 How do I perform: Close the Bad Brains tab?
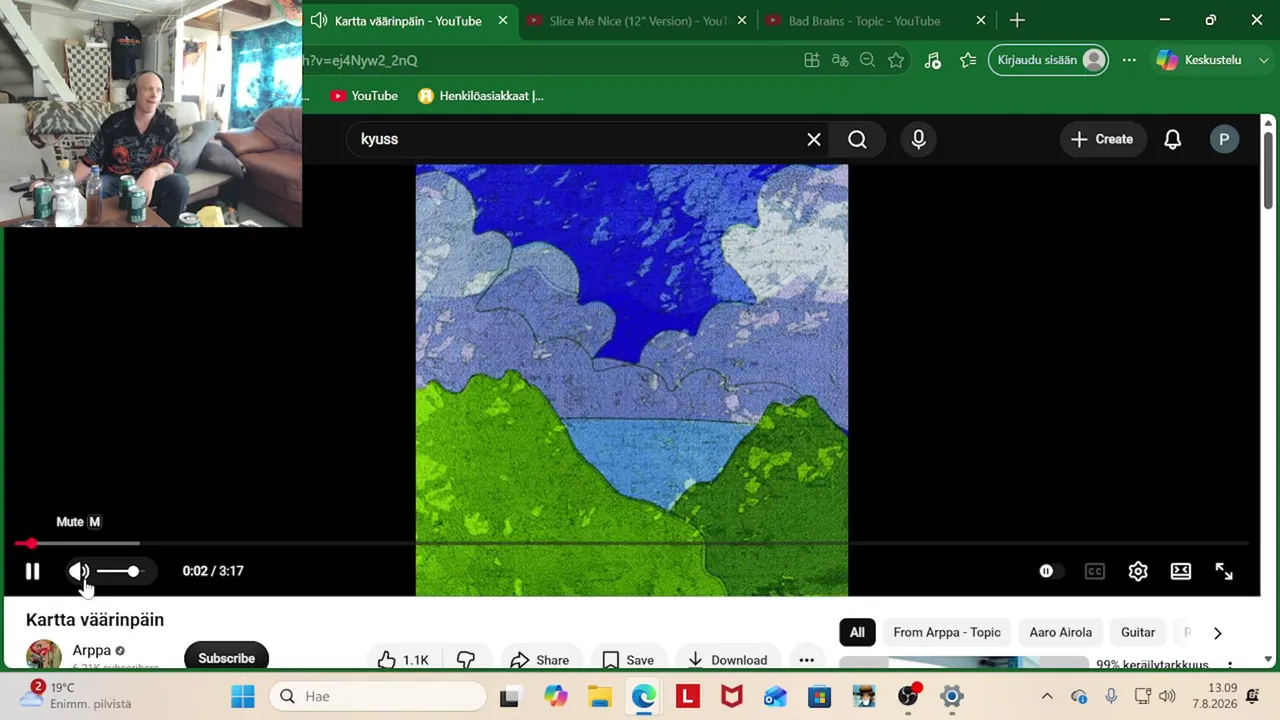coord(981,21)
